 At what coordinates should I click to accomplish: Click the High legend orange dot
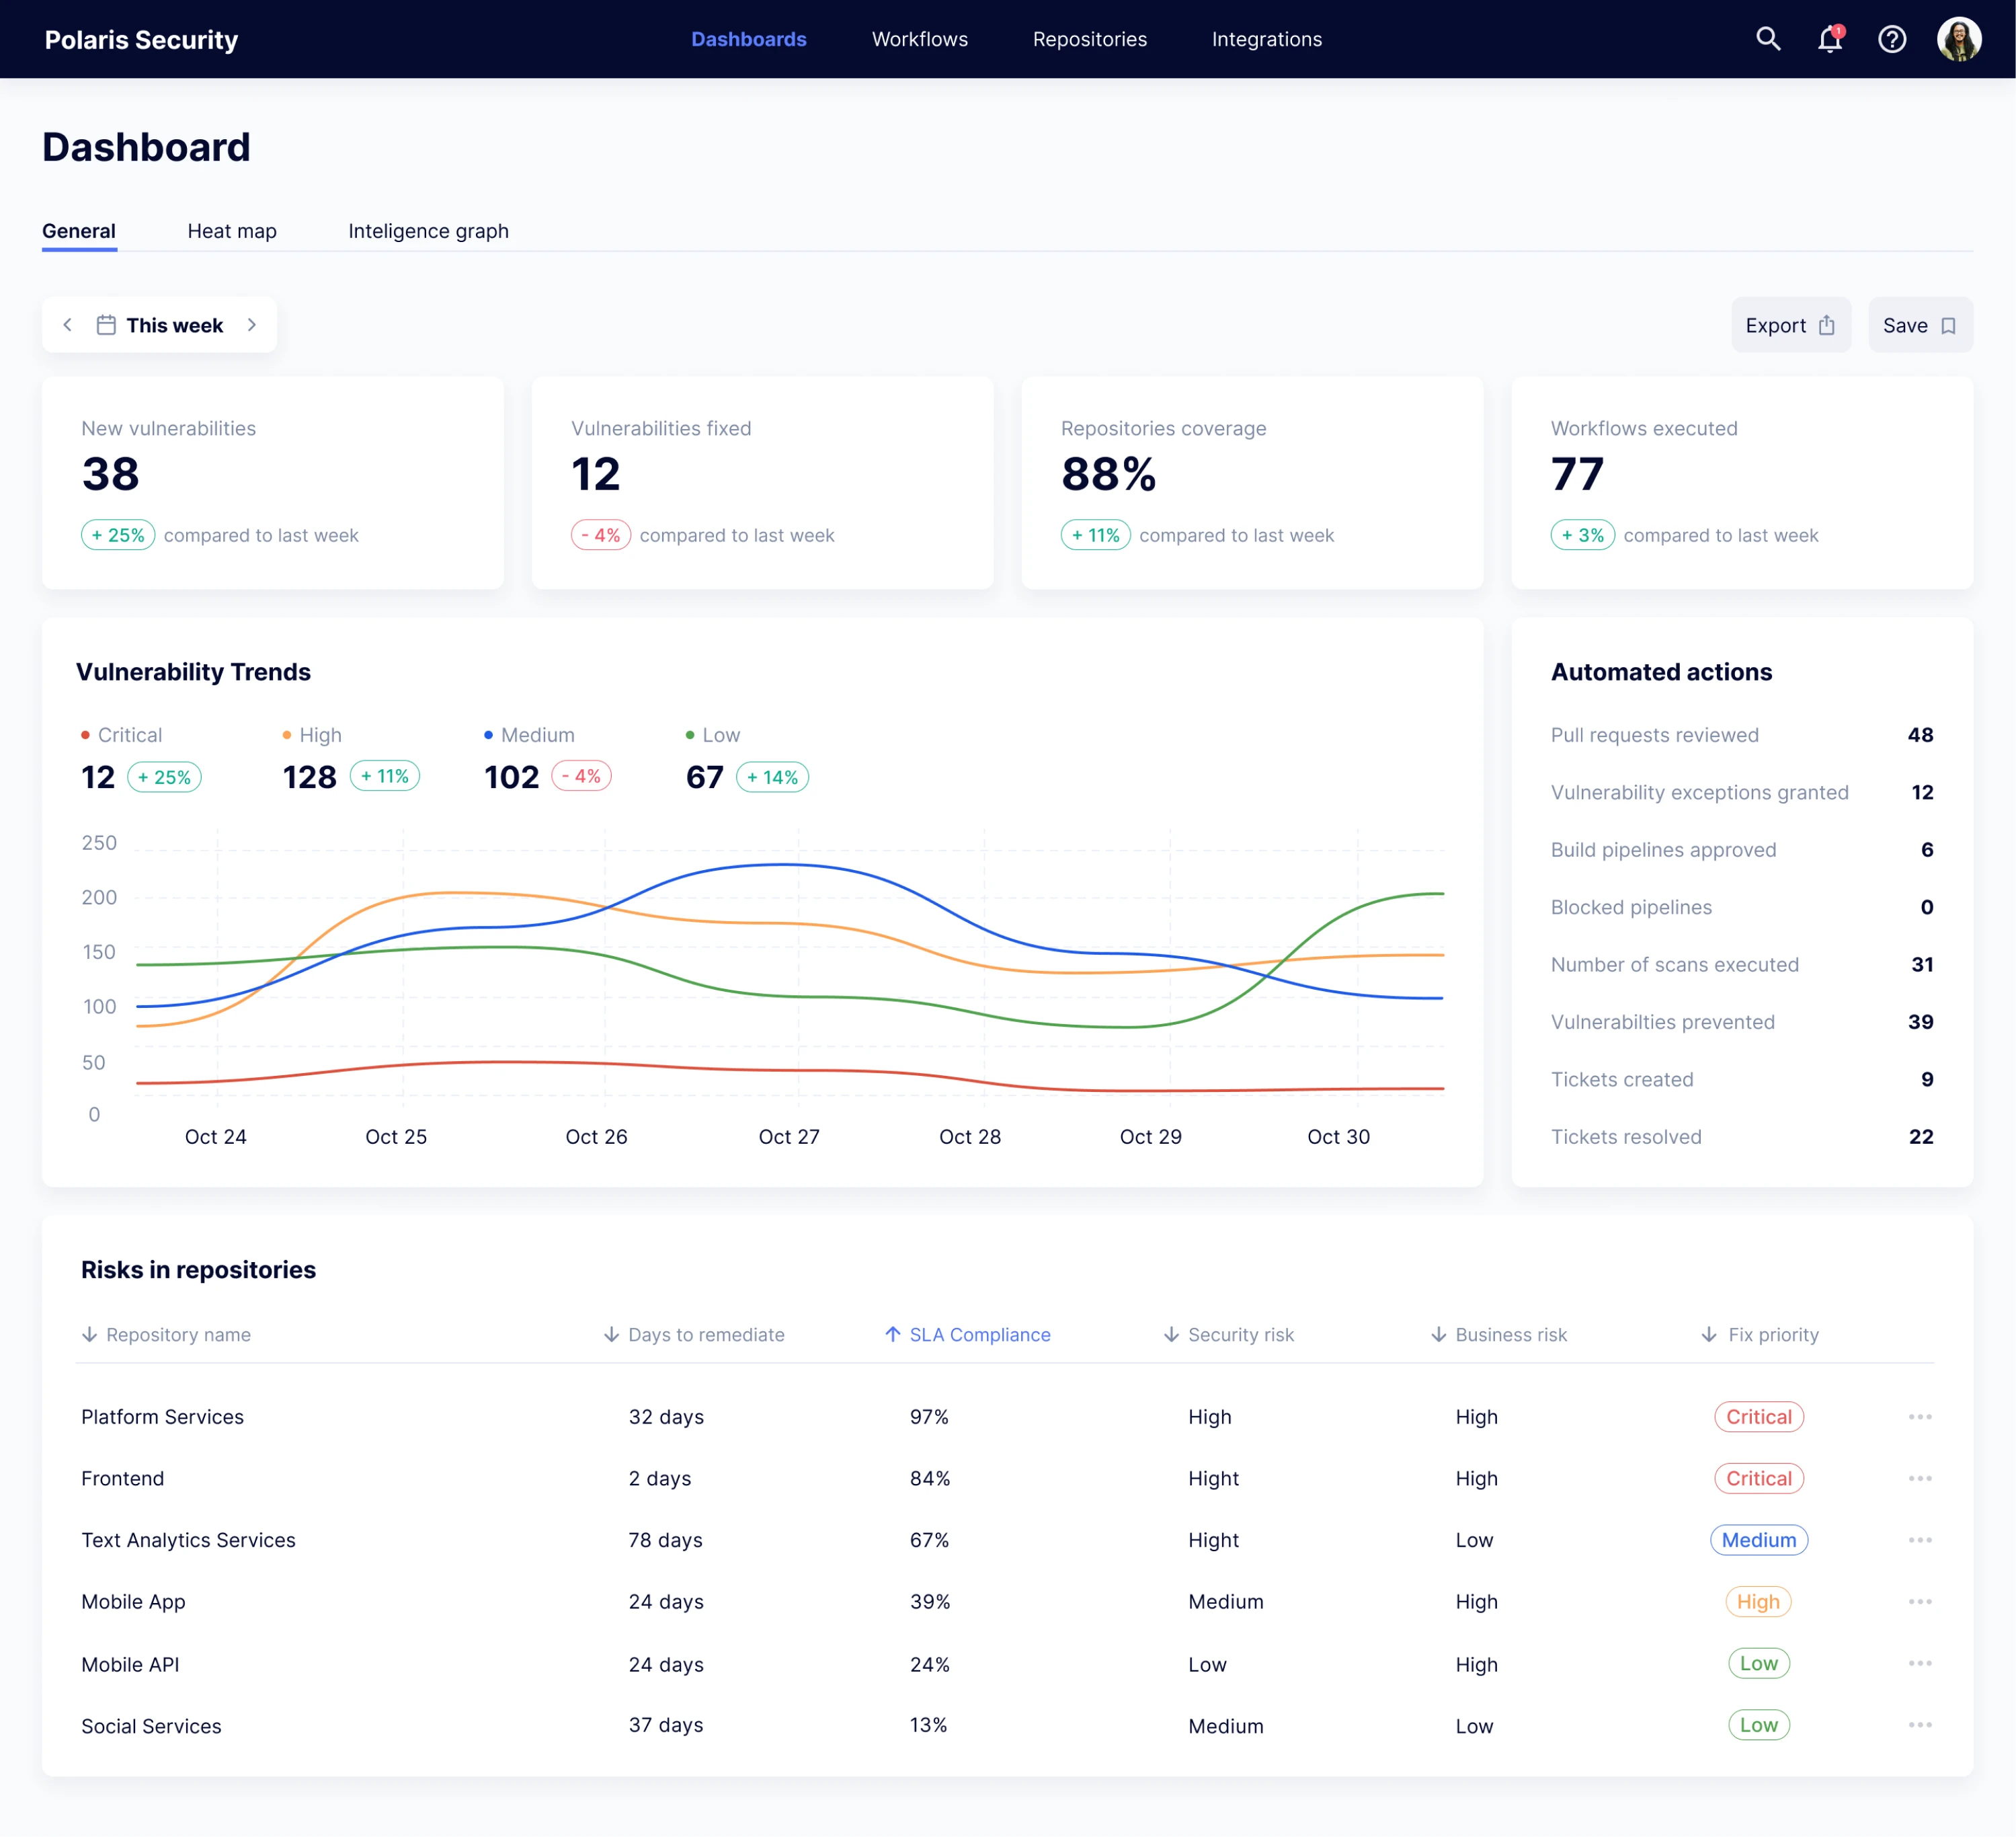pos(287,735)
